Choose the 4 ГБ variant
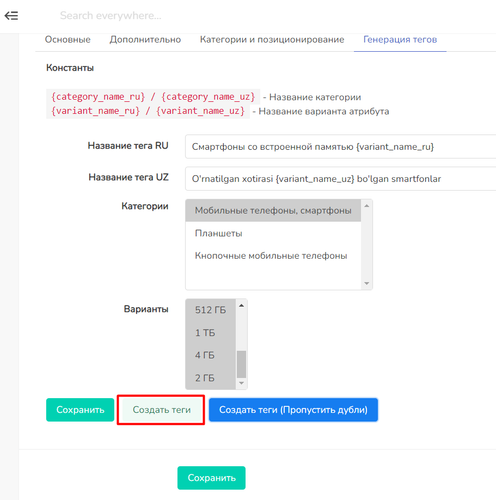496x500 pixels. [x=210, y=355]
